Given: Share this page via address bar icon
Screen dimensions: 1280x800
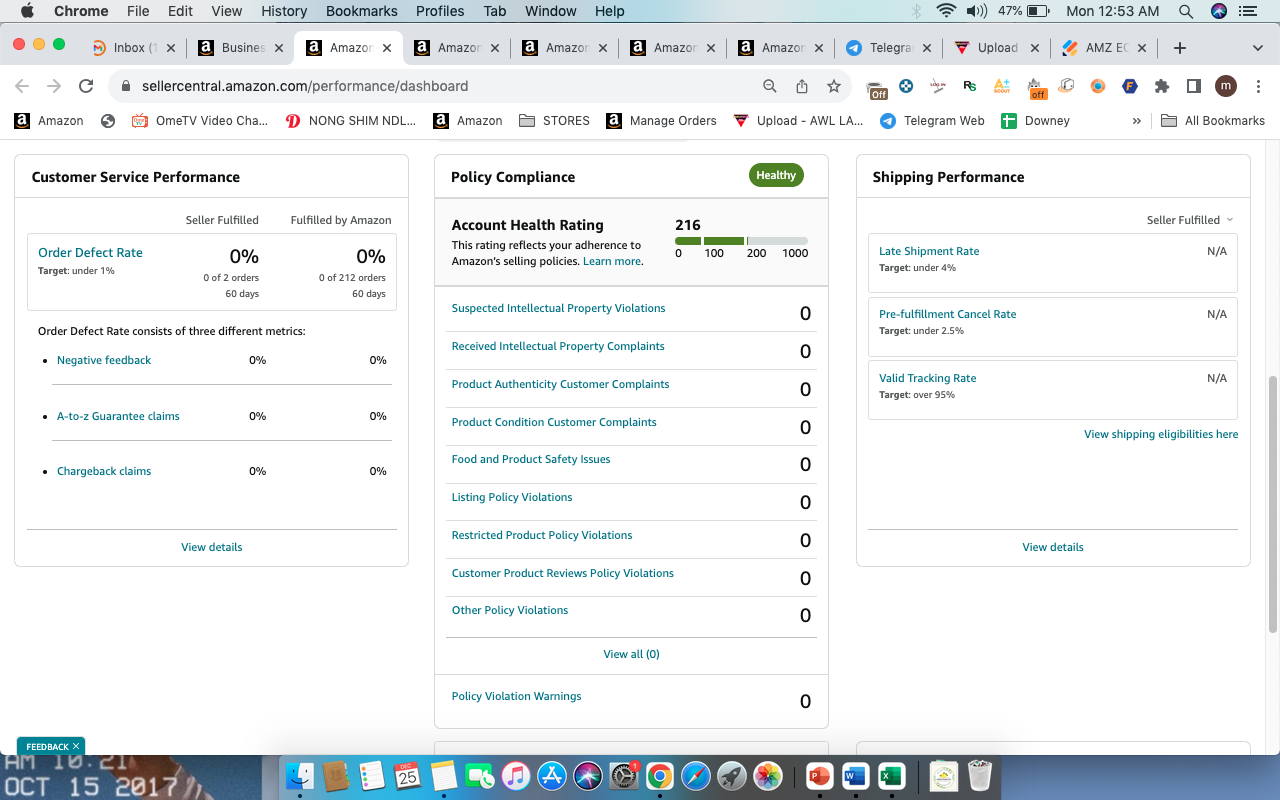Looking at the screenshot, I should pyautogui.click(x=802, y=86).
